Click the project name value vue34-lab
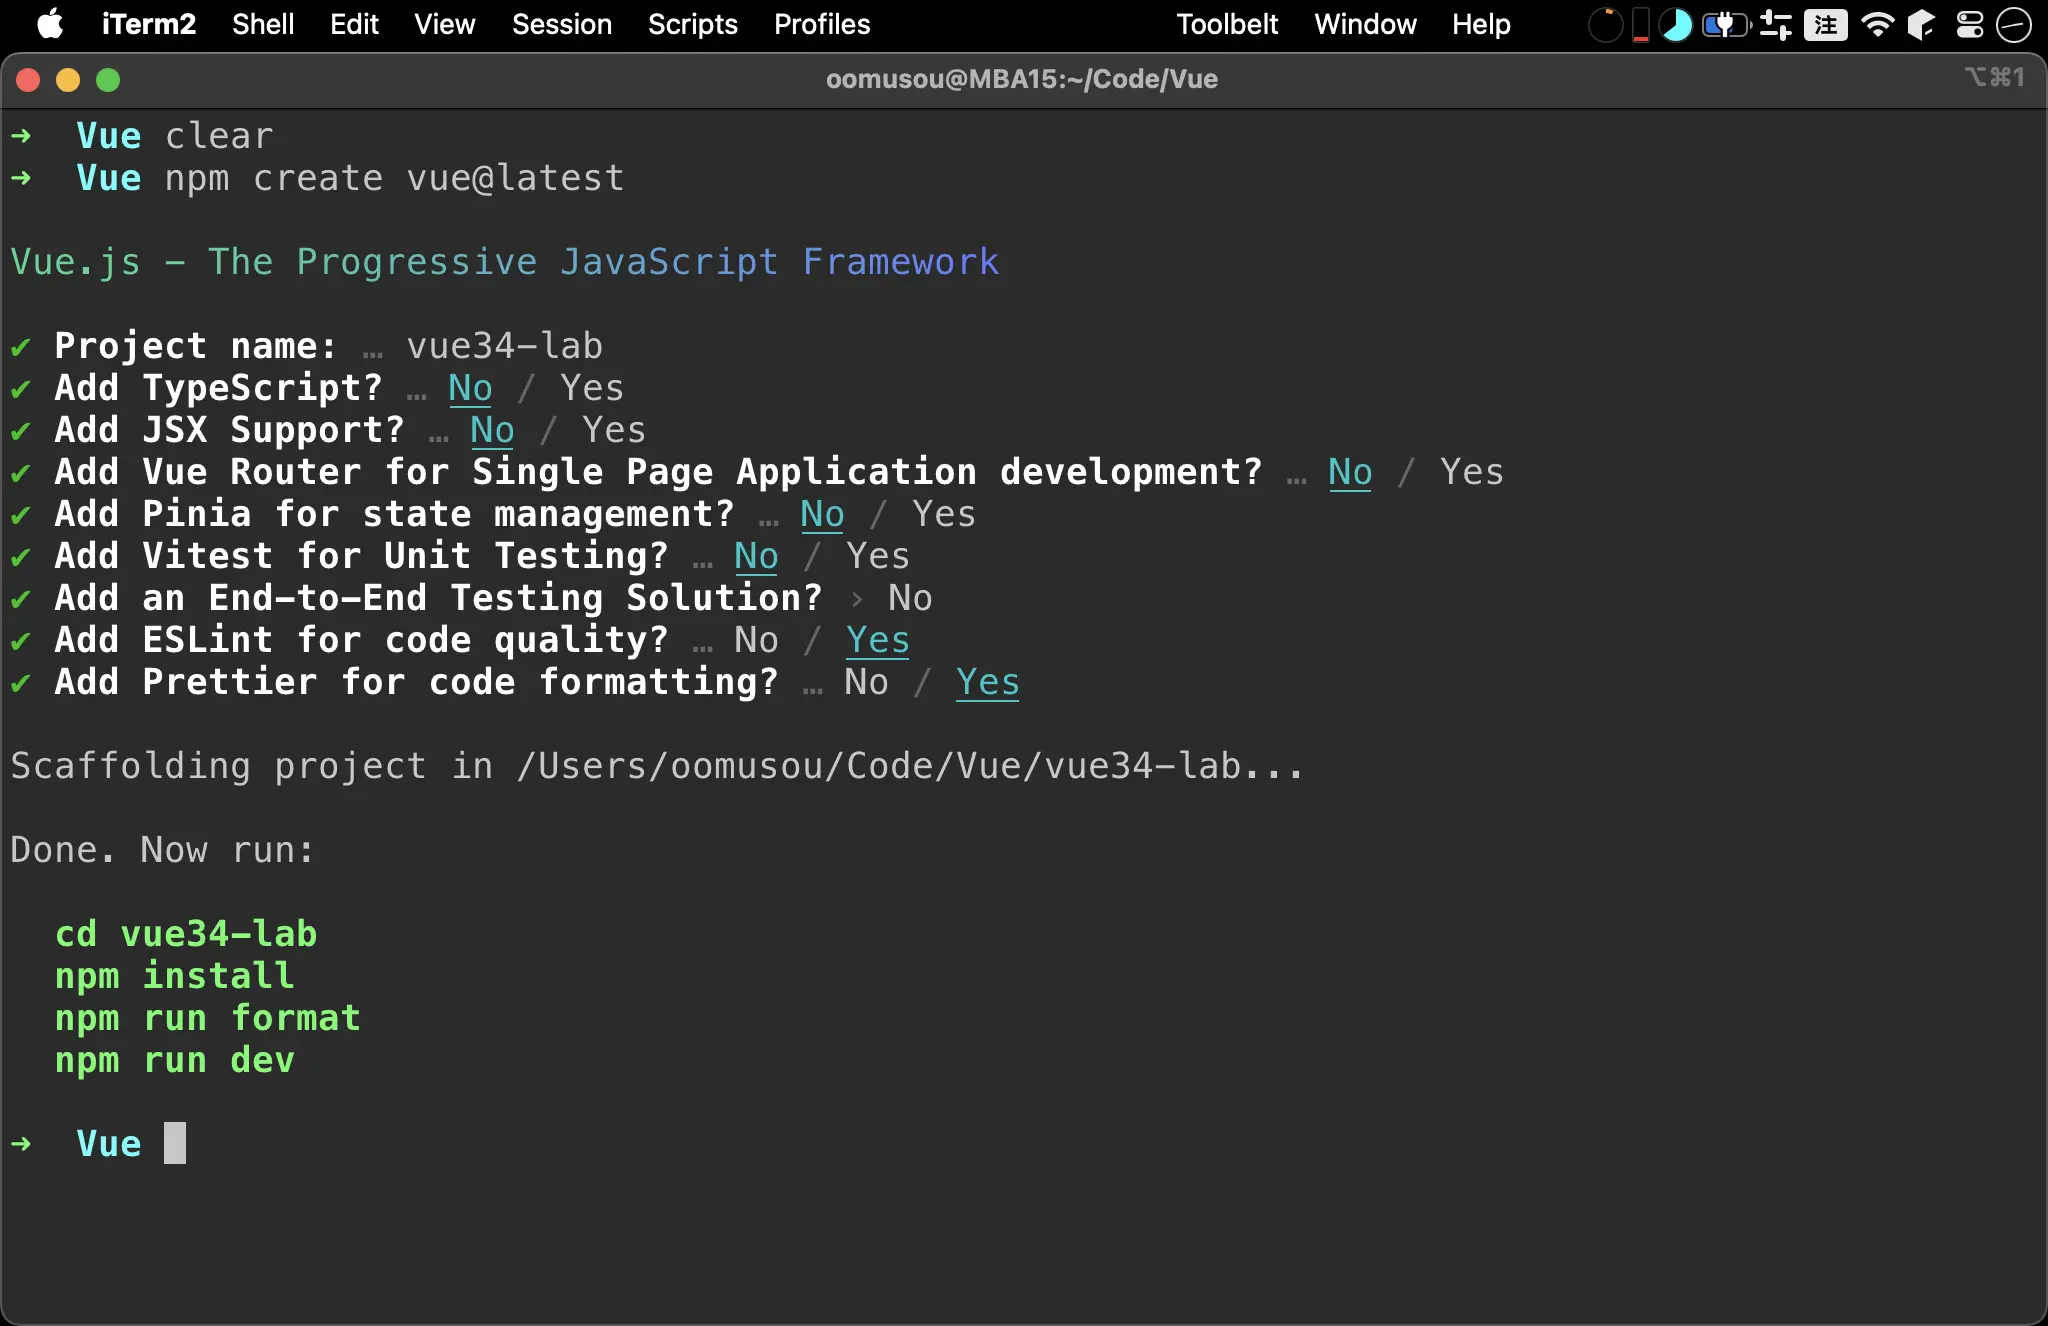The width and height of the screenshot is (2048, 1326). [x=505, y=346]
